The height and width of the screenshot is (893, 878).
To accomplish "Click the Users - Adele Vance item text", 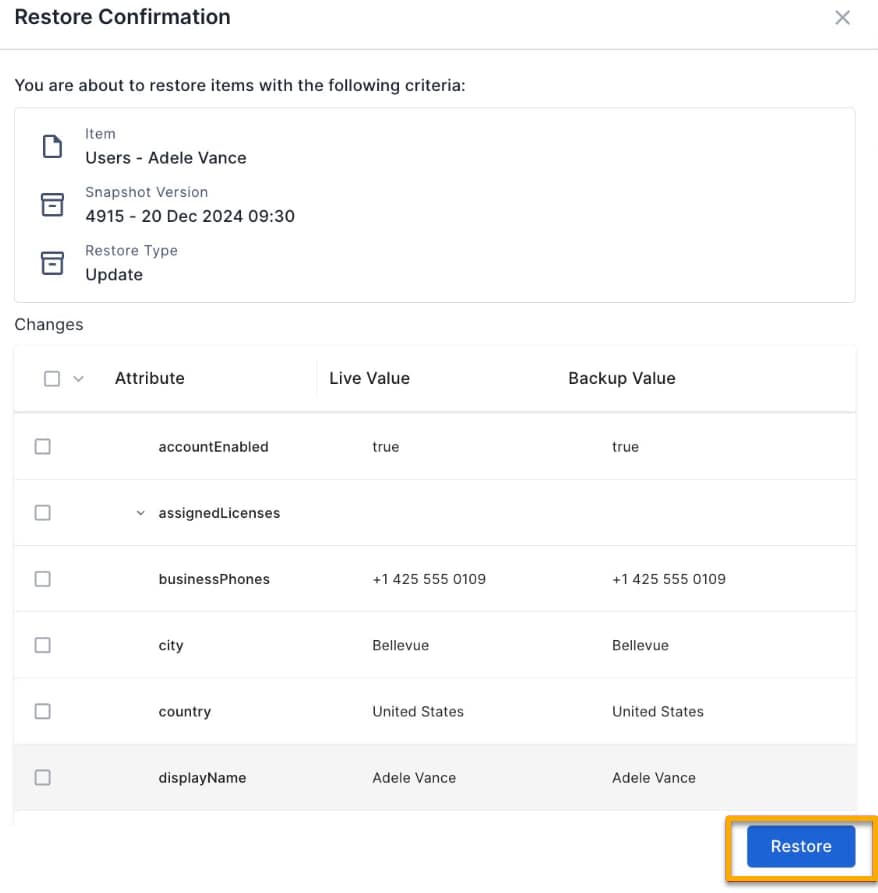I will (x=166, y=158).
